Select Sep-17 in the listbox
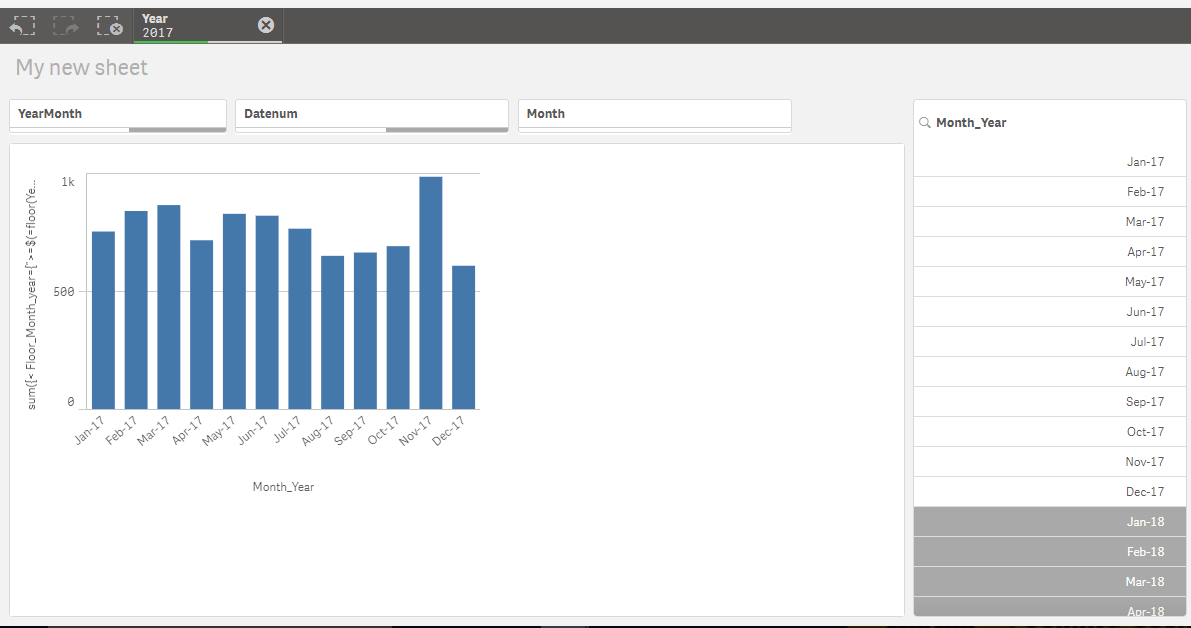 pos(1049,402)
